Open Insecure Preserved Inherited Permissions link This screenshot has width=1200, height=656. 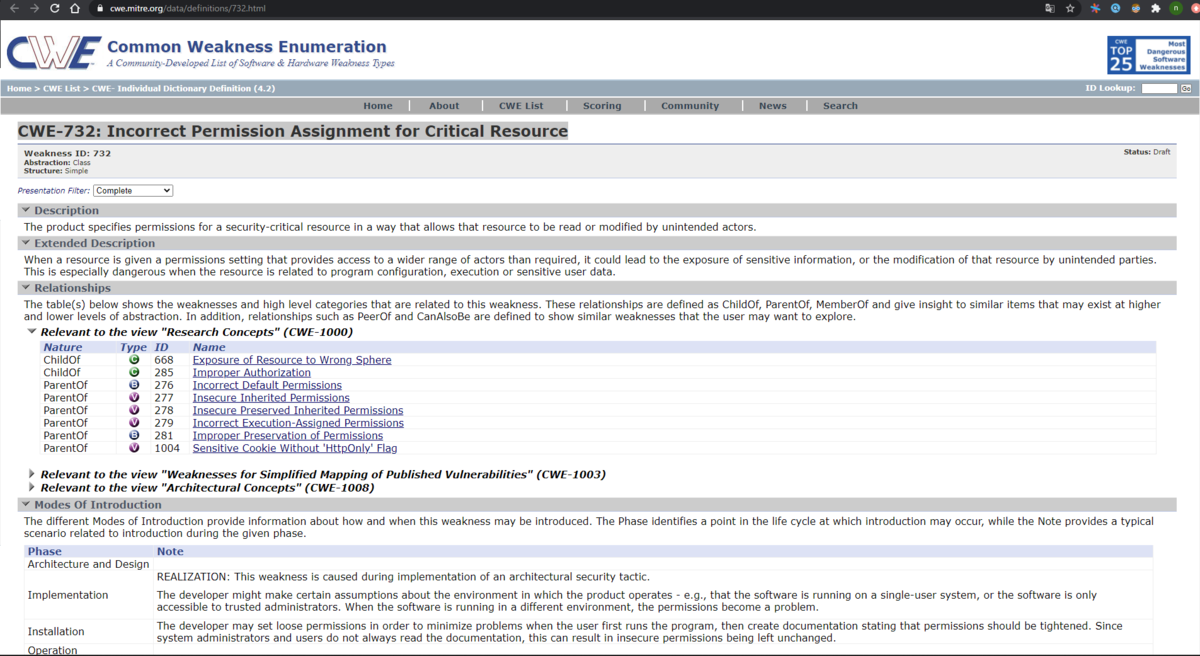tap(298, 411)
